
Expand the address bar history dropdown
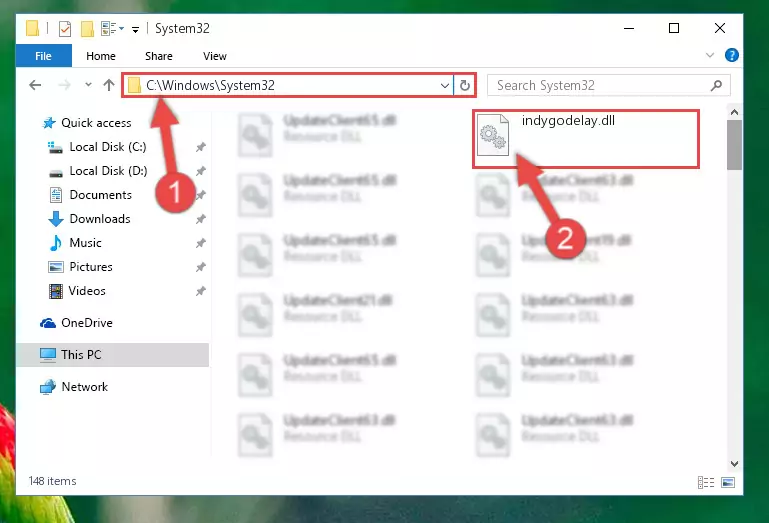pyautogui.click(x=444, y=86)
